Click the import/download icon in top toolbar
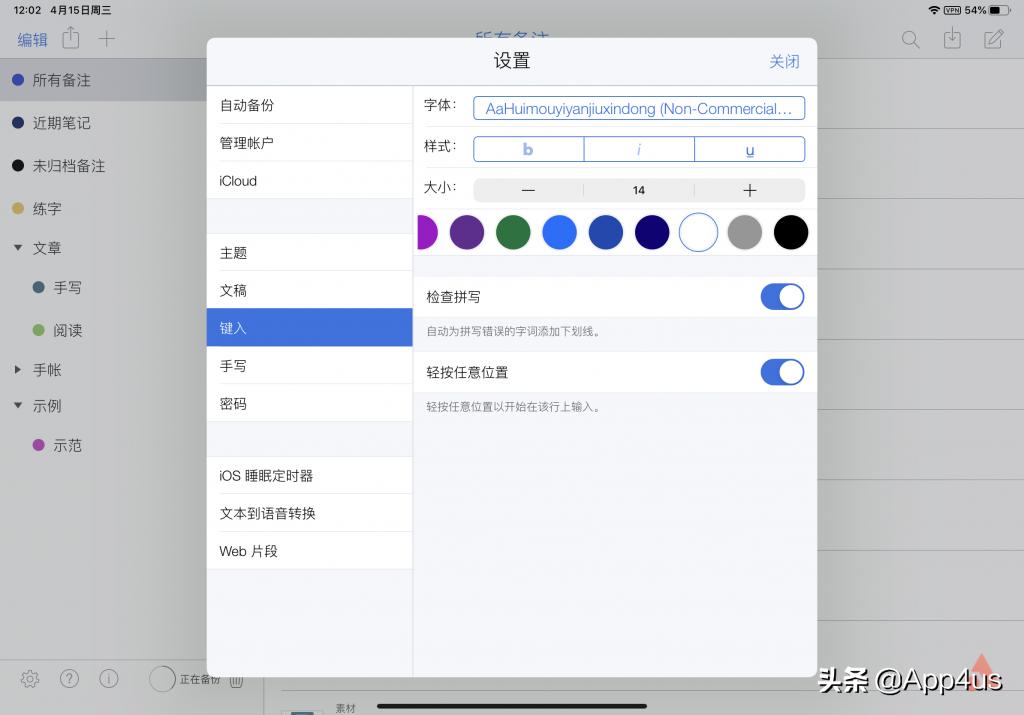1024x715 pixels. (951, 39)
